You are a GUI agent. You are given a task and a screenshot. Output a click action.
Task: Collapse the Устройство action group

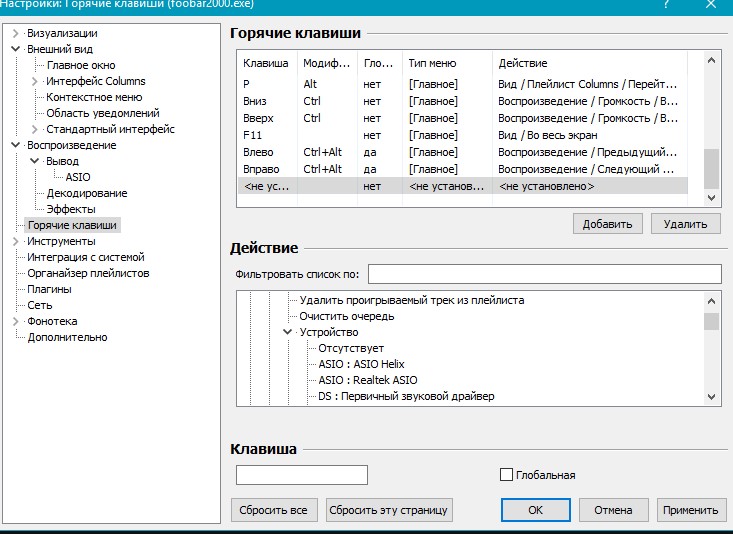[x=288, y=332]
